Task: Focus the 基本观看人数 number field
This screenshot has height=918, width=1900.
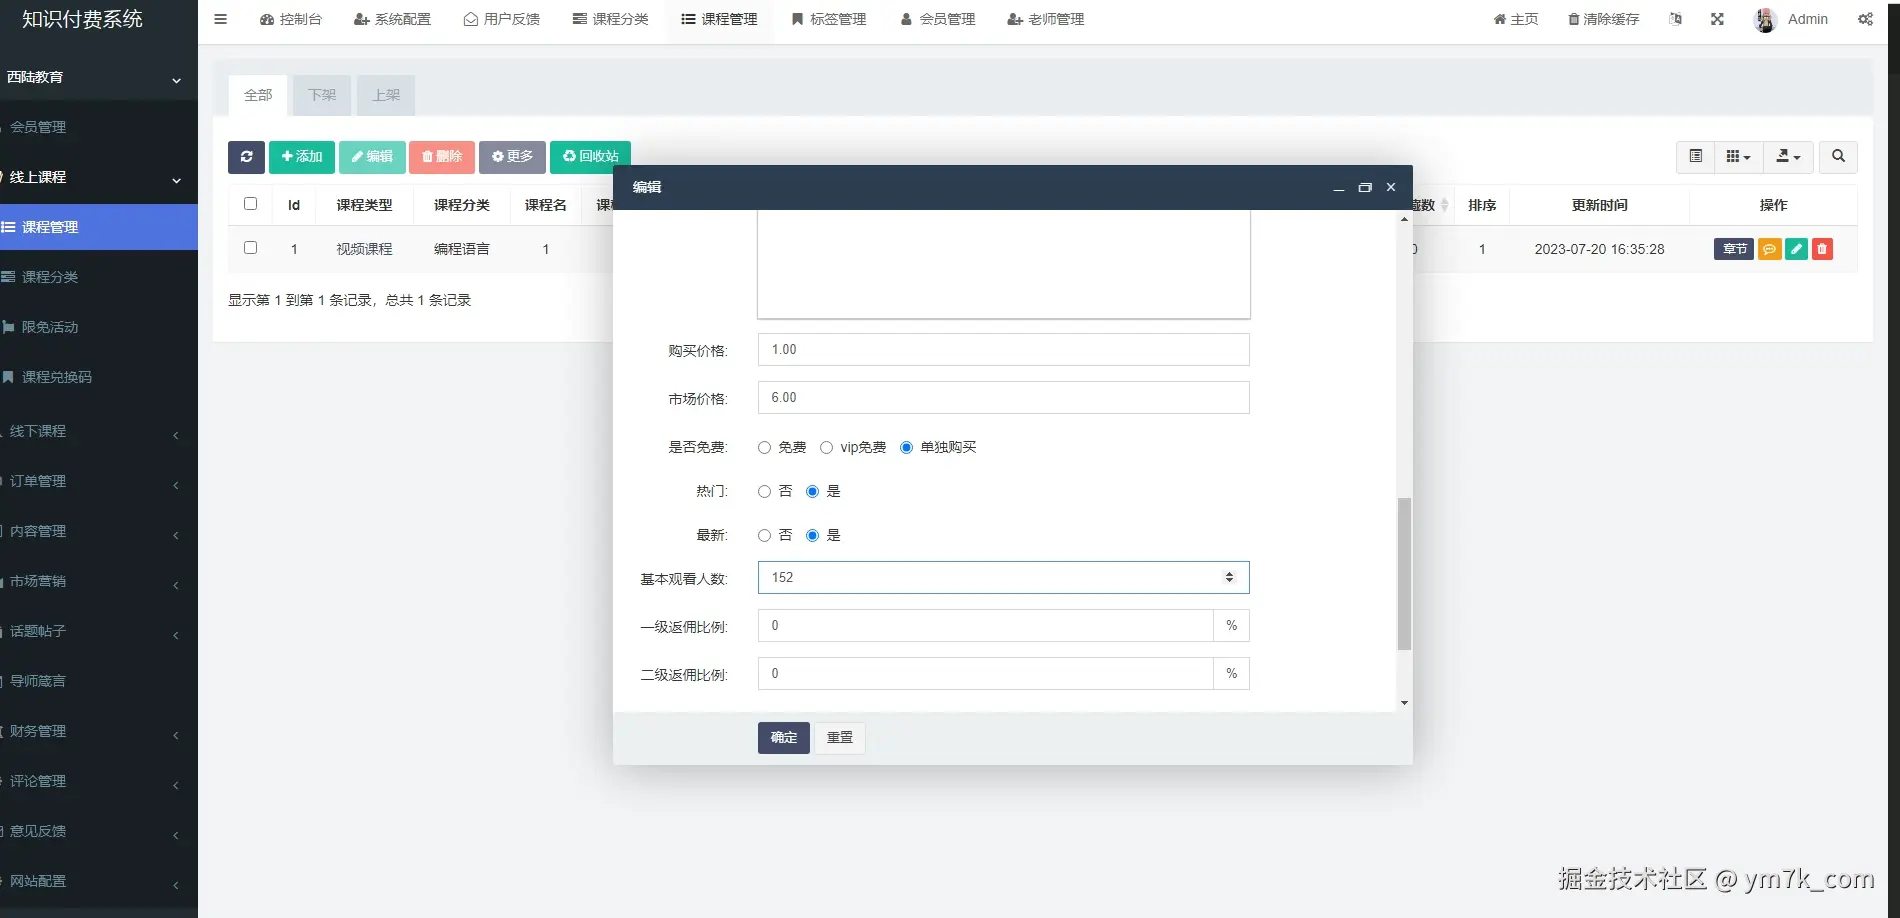Action: pyautogui.click(x=1004, y=578)
